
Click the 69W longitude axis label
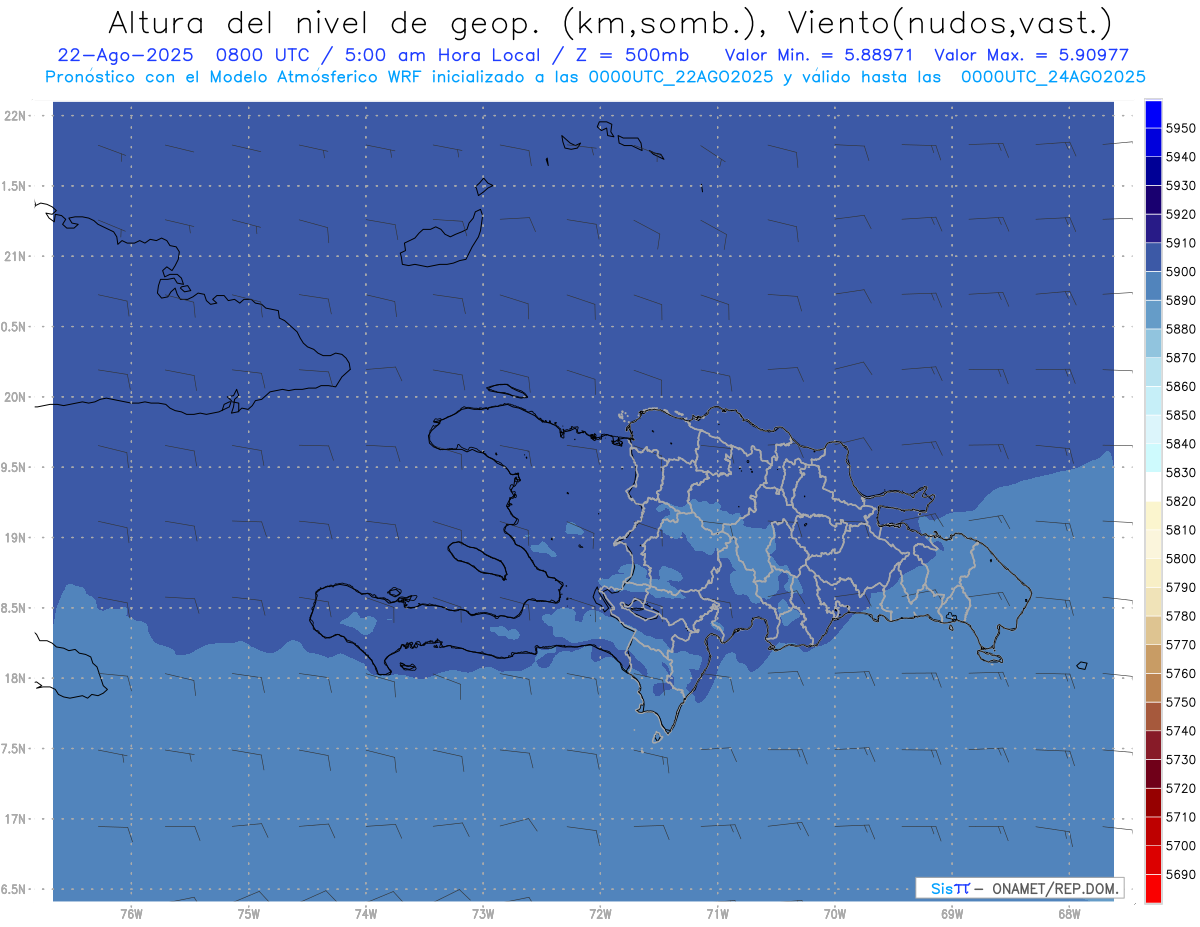click(x=951, y=914)
